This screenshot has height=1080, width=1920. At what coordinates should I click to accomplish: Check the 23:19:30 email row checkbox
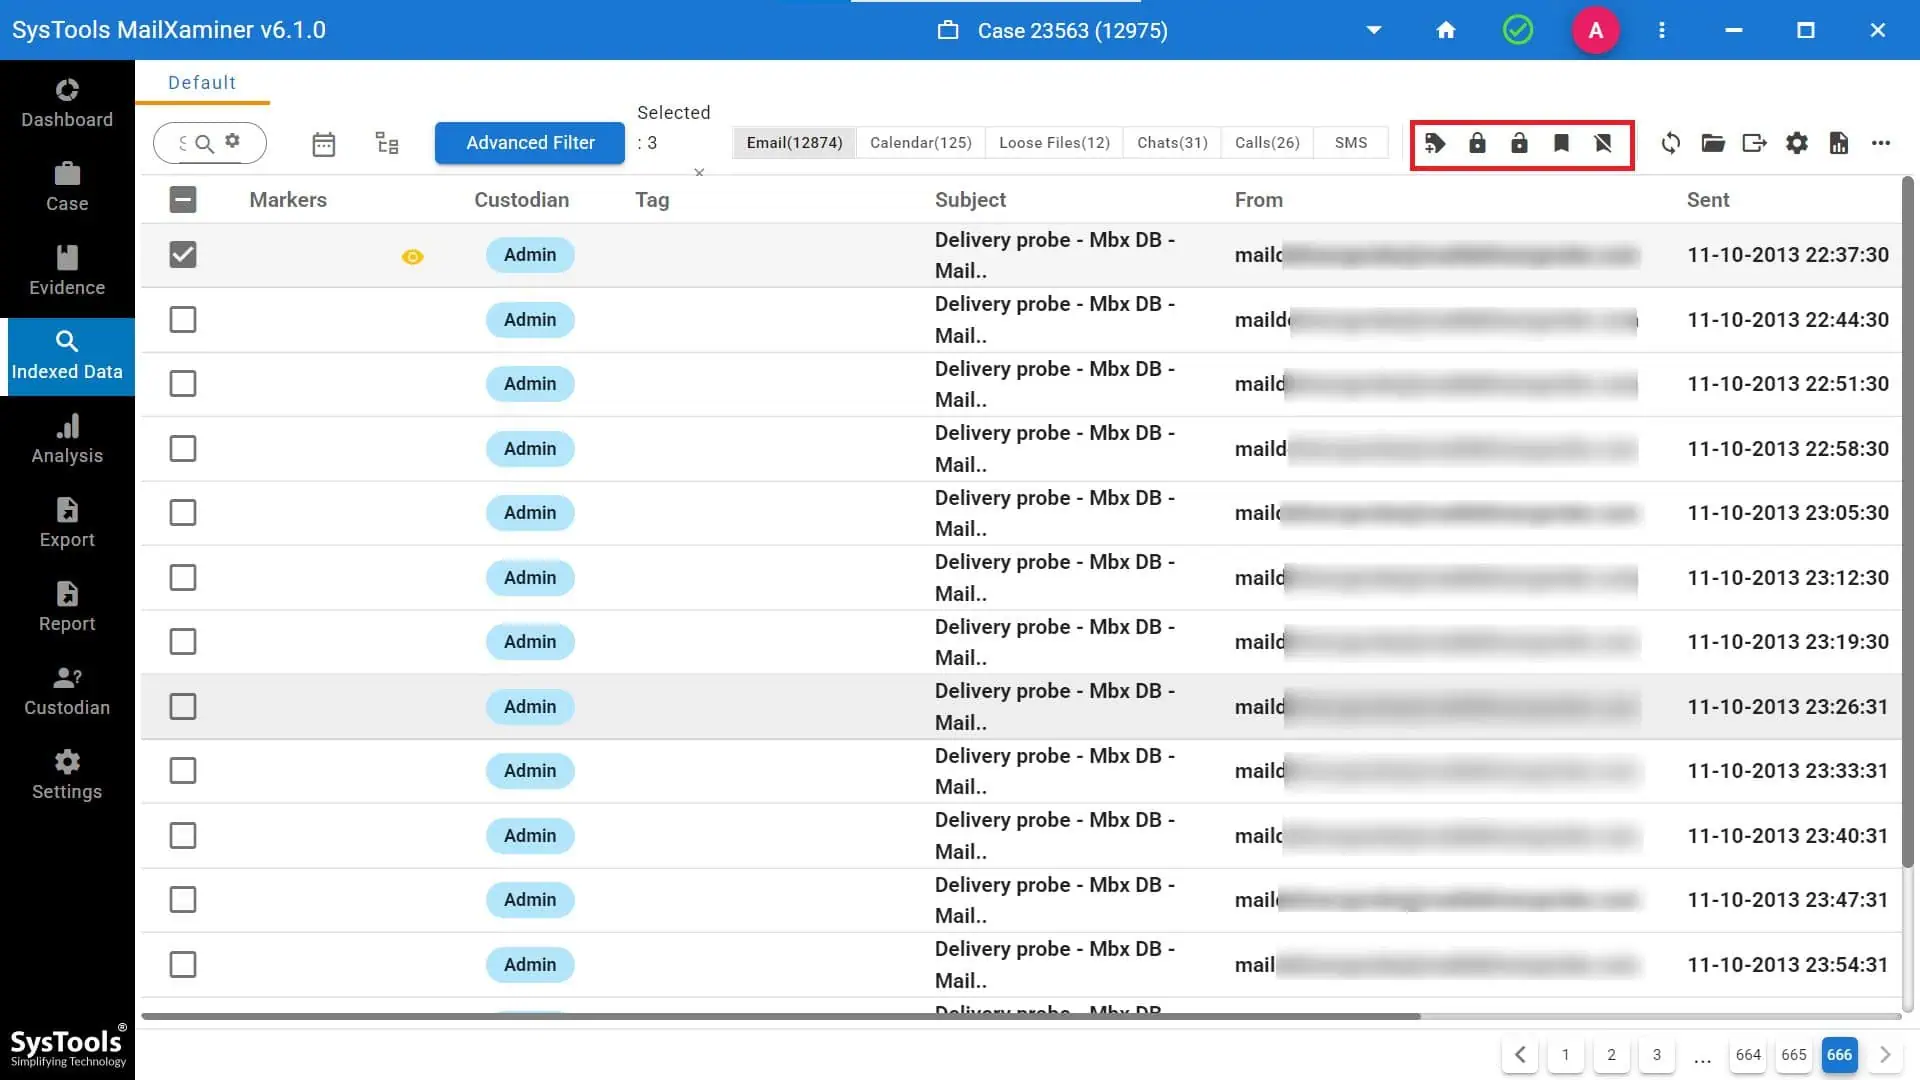pyautogui.click(x=183, y=641)
